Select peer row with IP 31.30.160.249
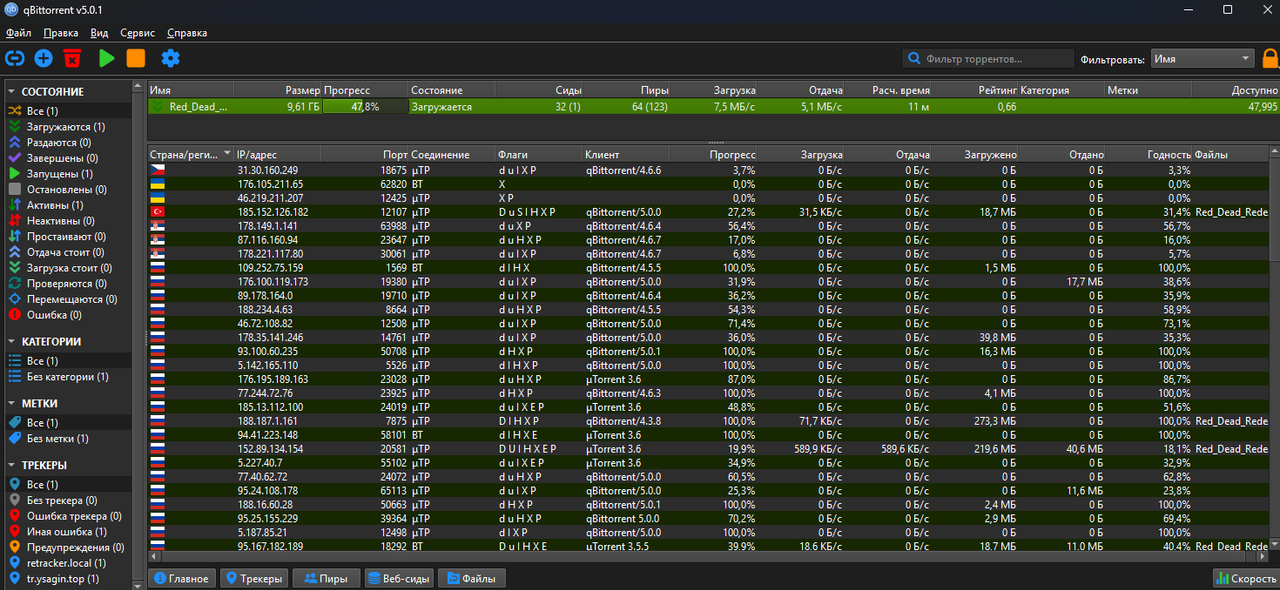The width and height of the screenshot is (1280, 590). (x=708, y=170)
